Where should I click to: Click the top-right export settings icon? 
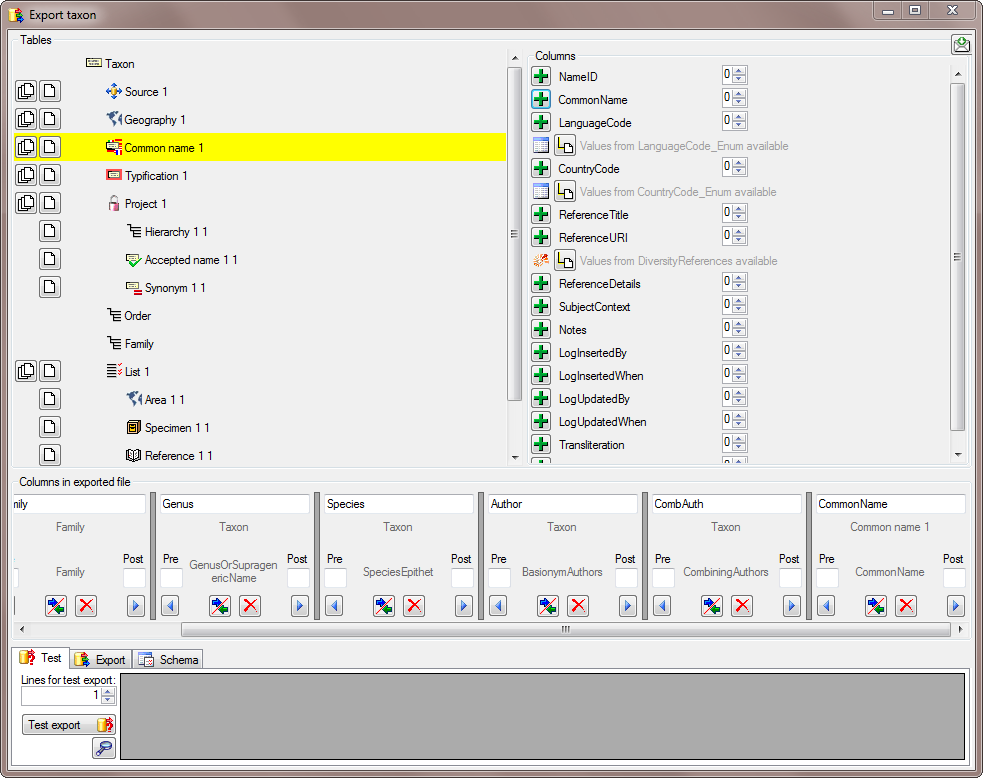click(961, 45)
